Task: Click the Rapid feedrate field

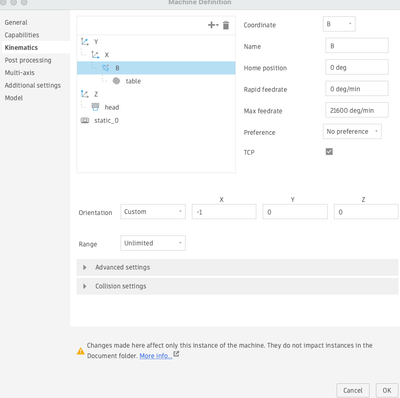Action: tap(357, 89)
